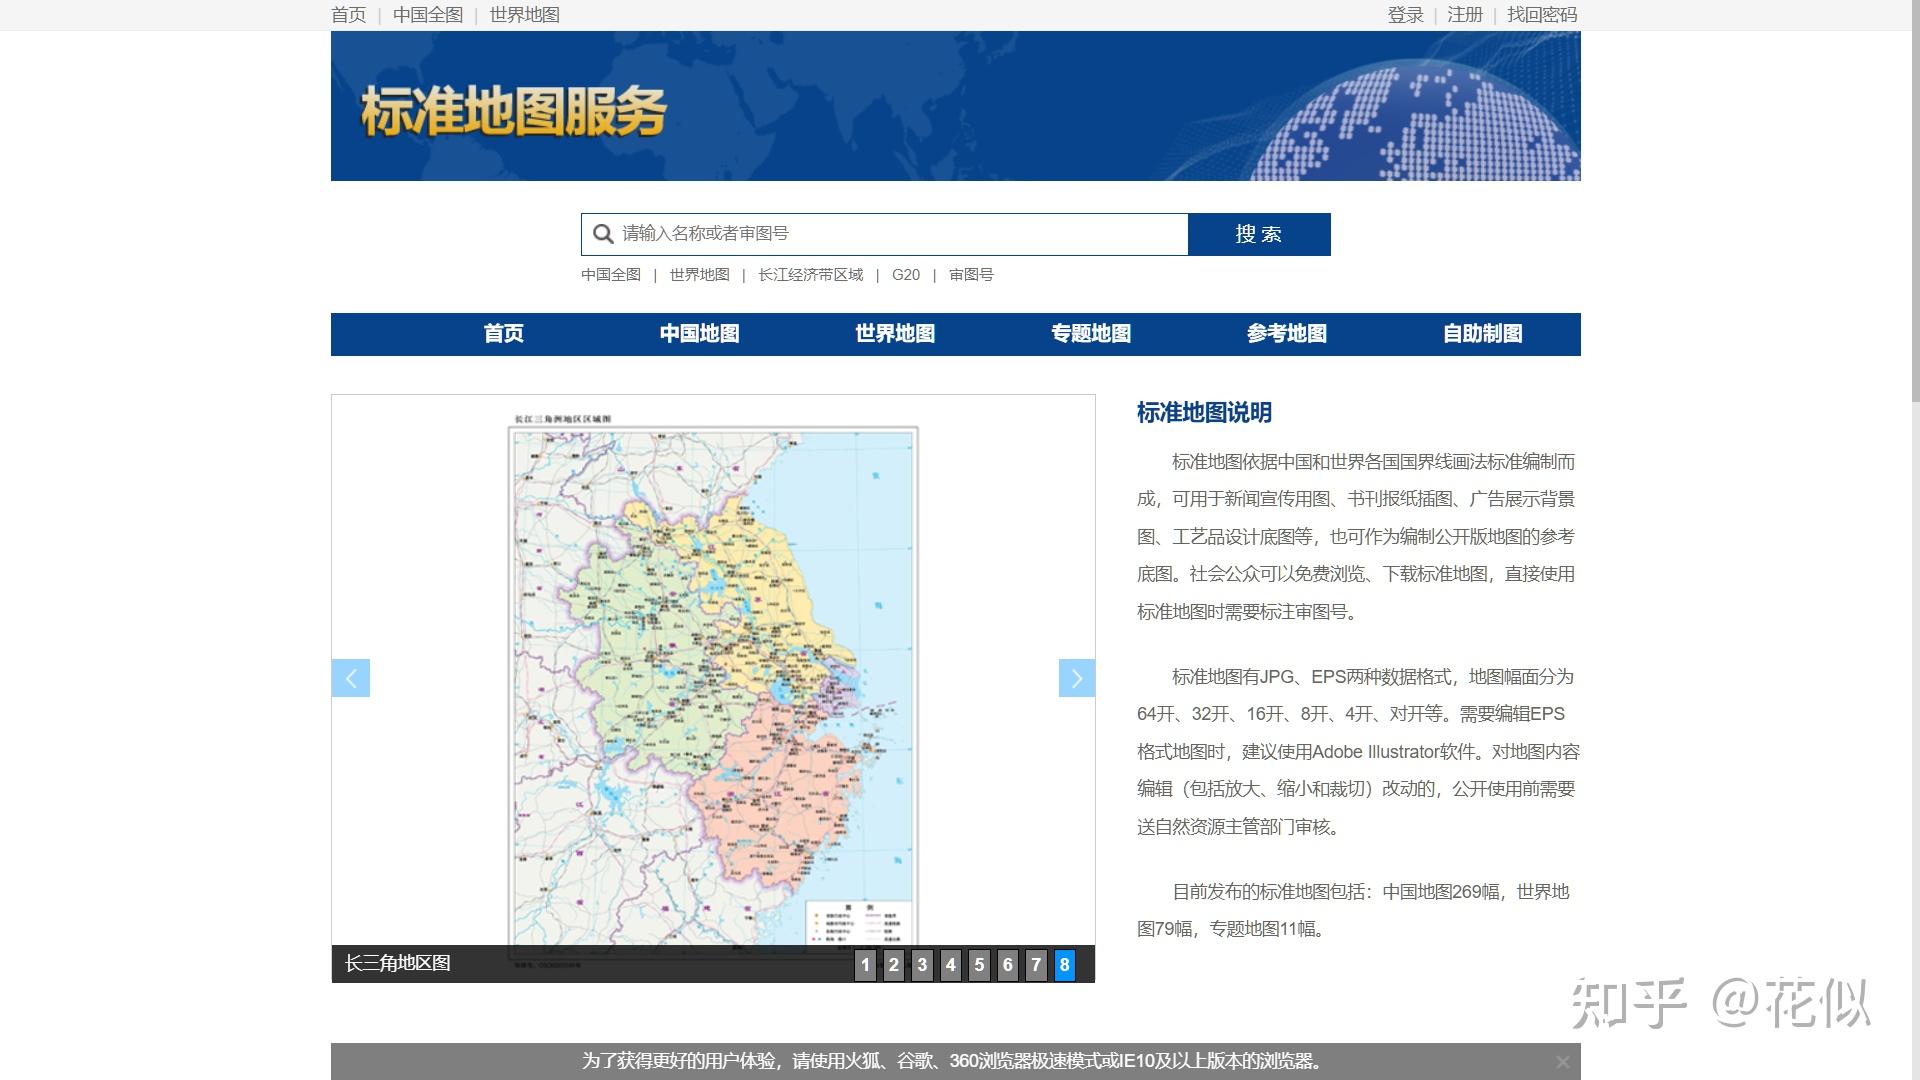Click the 长江经济带区域 quick search link
1920x1080 pixels.
(x=810, y=275)
